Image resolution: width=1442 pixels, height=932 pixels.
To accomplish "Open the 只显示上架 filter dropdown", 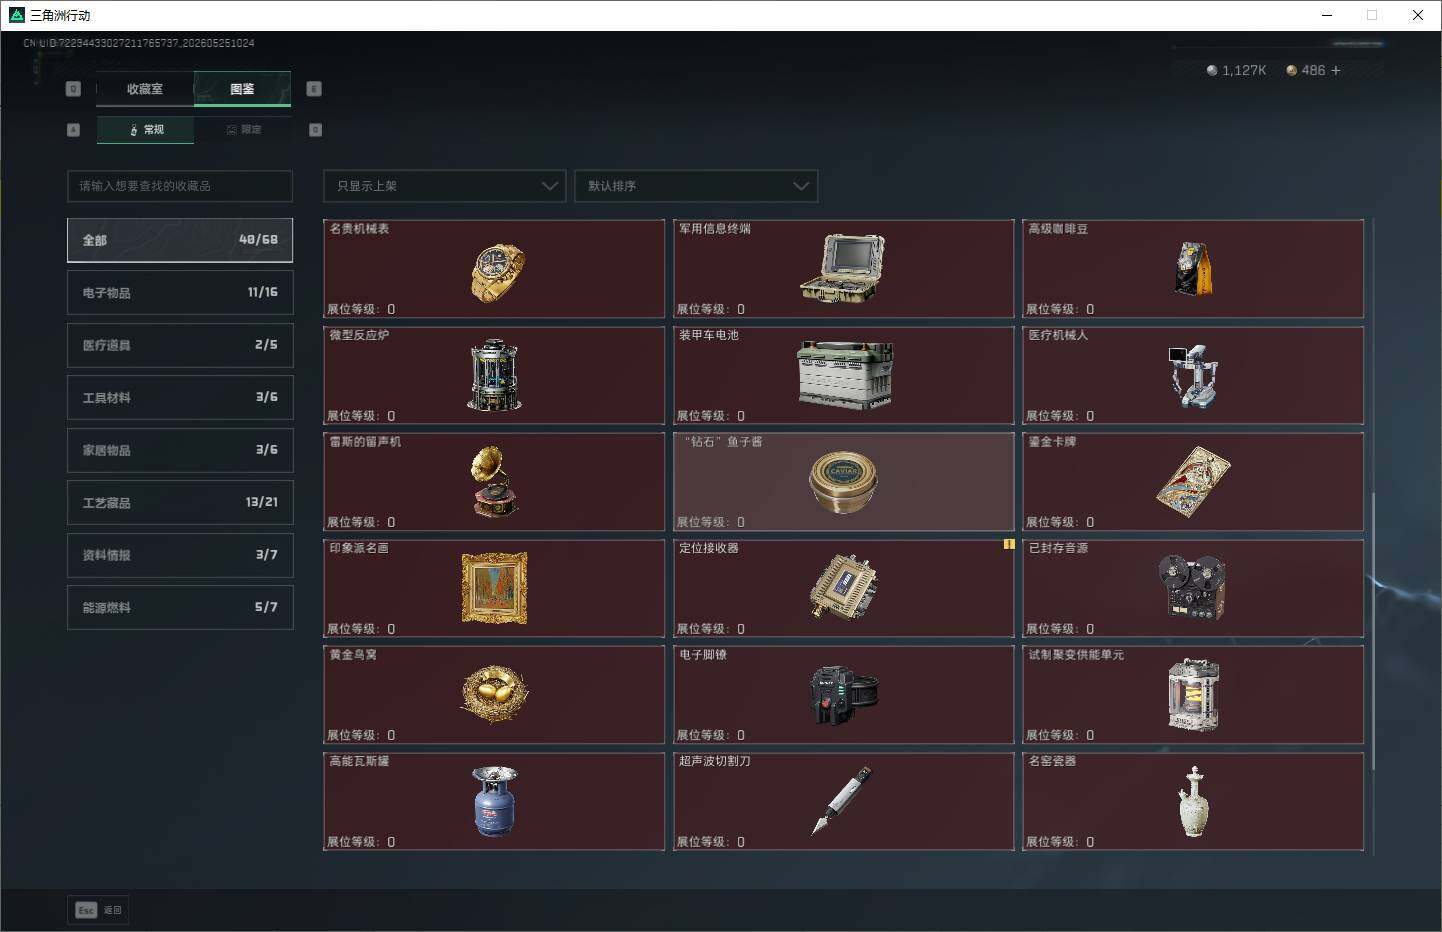I will click(445, 186).
